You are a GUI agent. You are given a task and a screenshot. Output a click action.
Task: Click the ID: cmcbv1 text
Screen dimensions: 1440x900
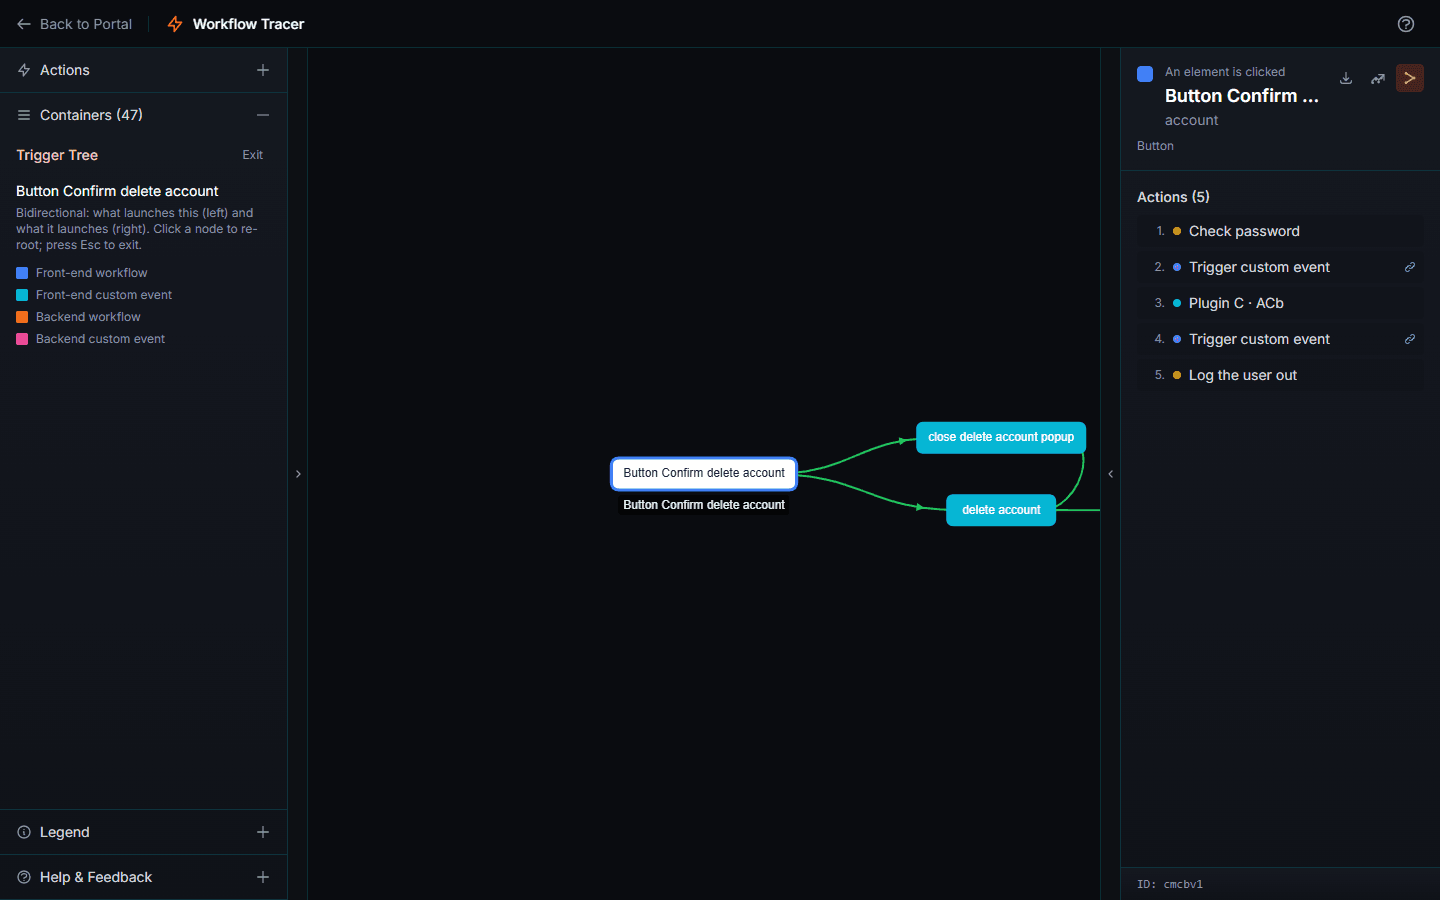pos(1170,884)
